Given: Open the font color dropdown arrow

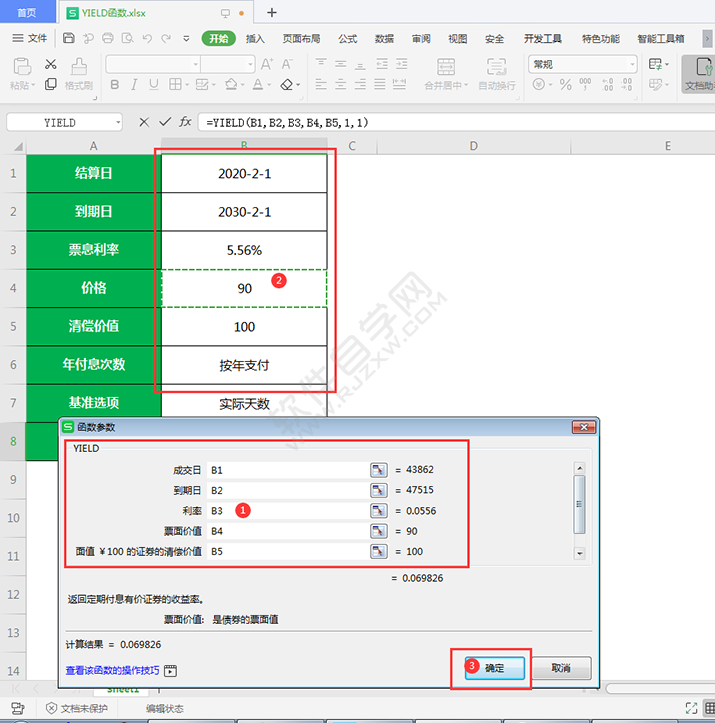Looking at the screenshot, I should [269, 85].
